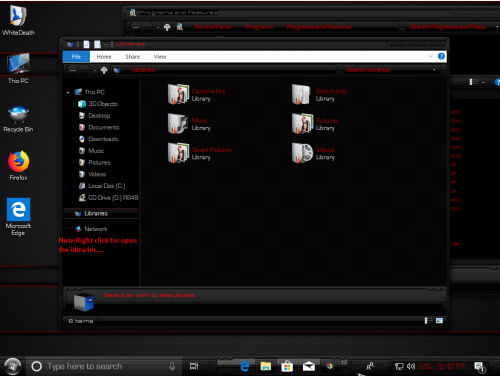The image size is (500, 376).
Task: Open quick access toolbar customize dropdown
Action: tap(106, 44)
